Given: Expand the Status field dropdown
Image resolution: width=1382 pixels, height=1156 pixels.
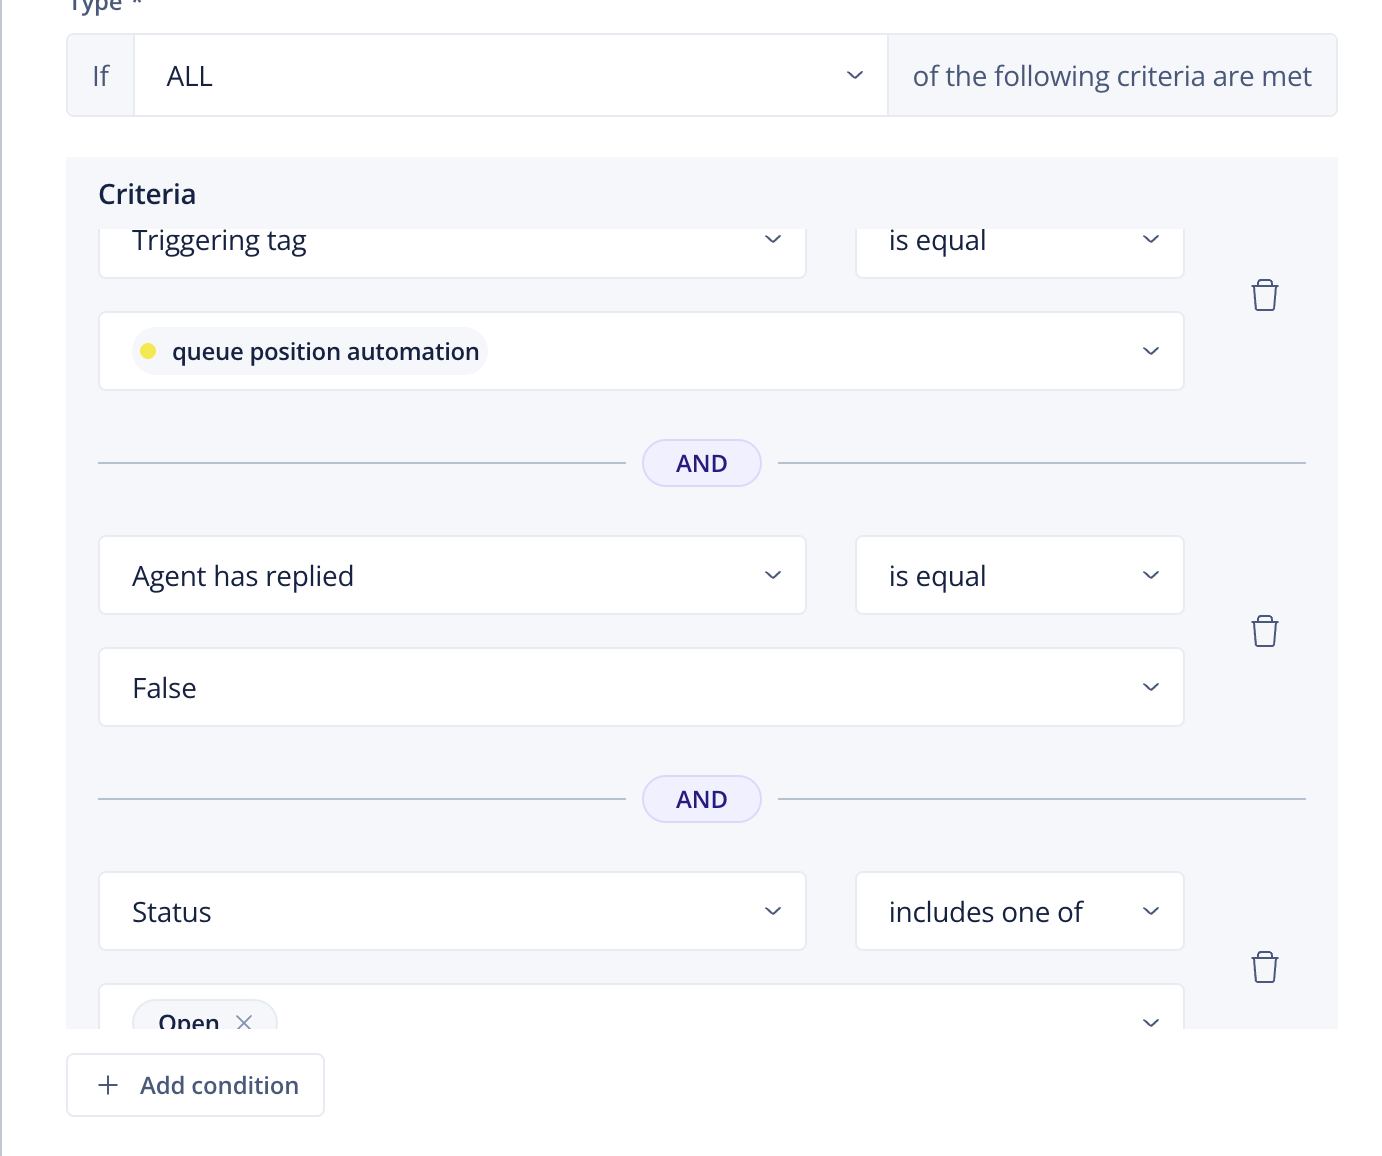Looking at the screenshot, I should pyautogui.click(x=772, y=911).
